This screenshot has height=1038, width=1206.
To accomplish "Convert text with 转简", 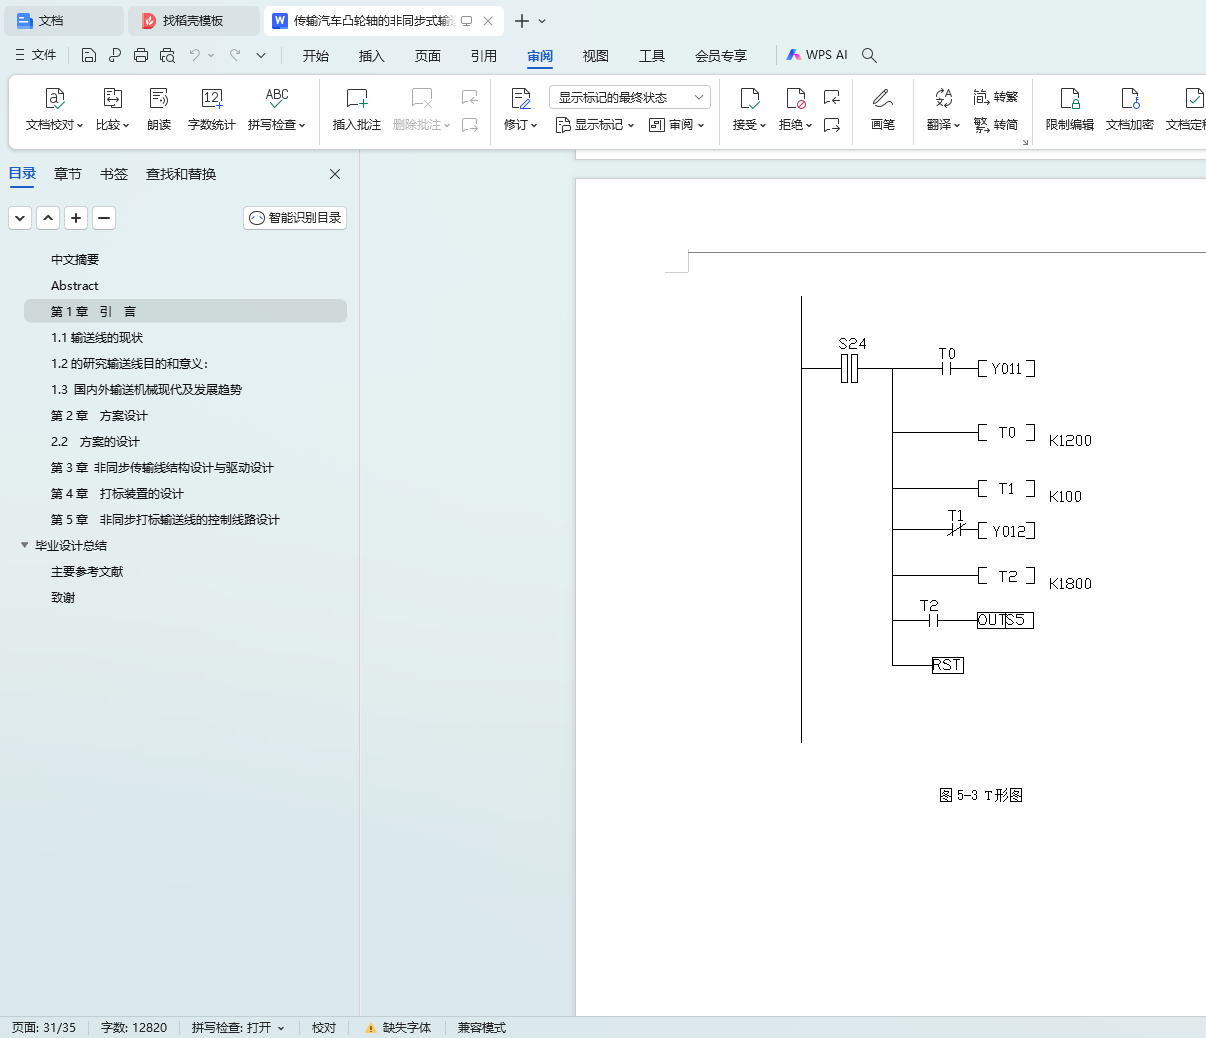I will click(996, 125).
